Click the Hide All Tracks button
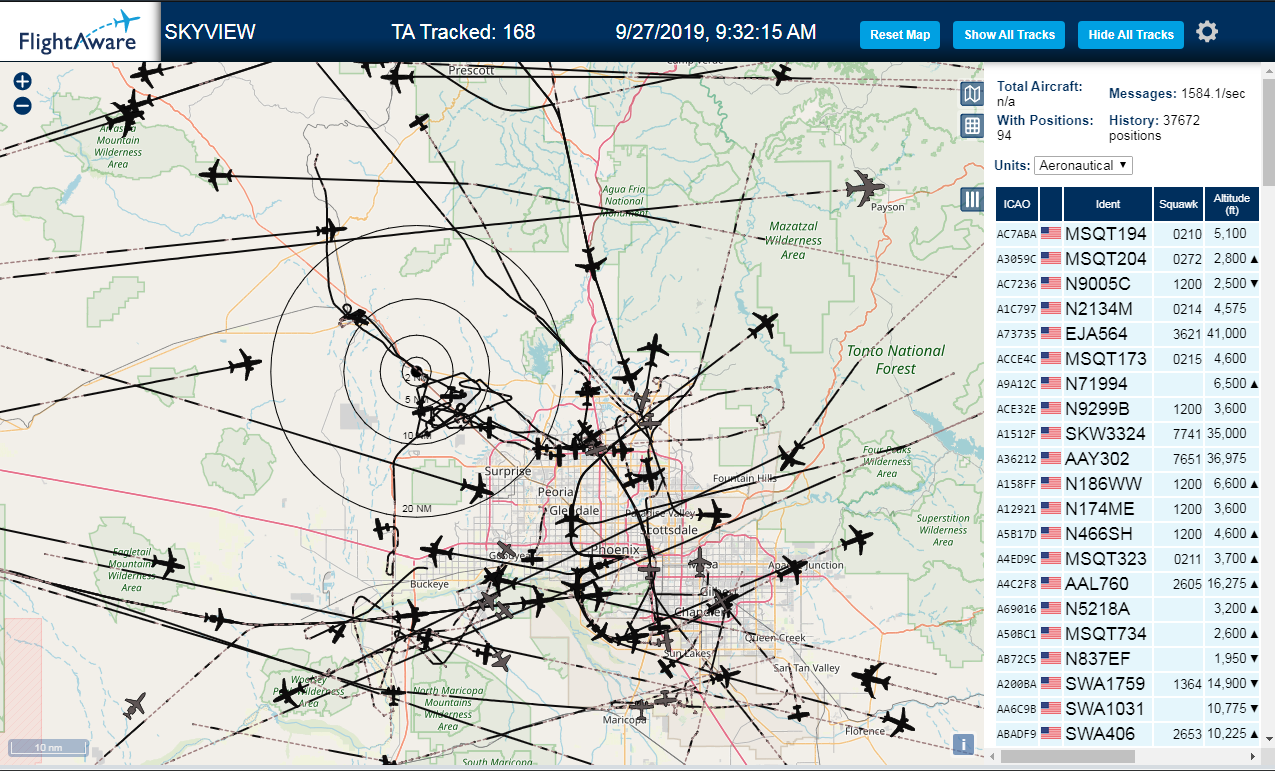 click(1131, 34)
